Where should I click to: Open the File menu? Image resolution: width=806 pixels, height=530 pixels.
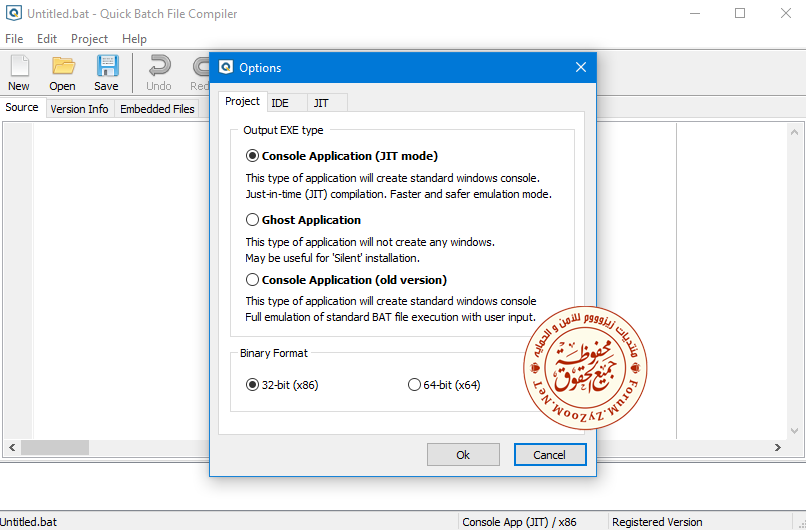14,39
